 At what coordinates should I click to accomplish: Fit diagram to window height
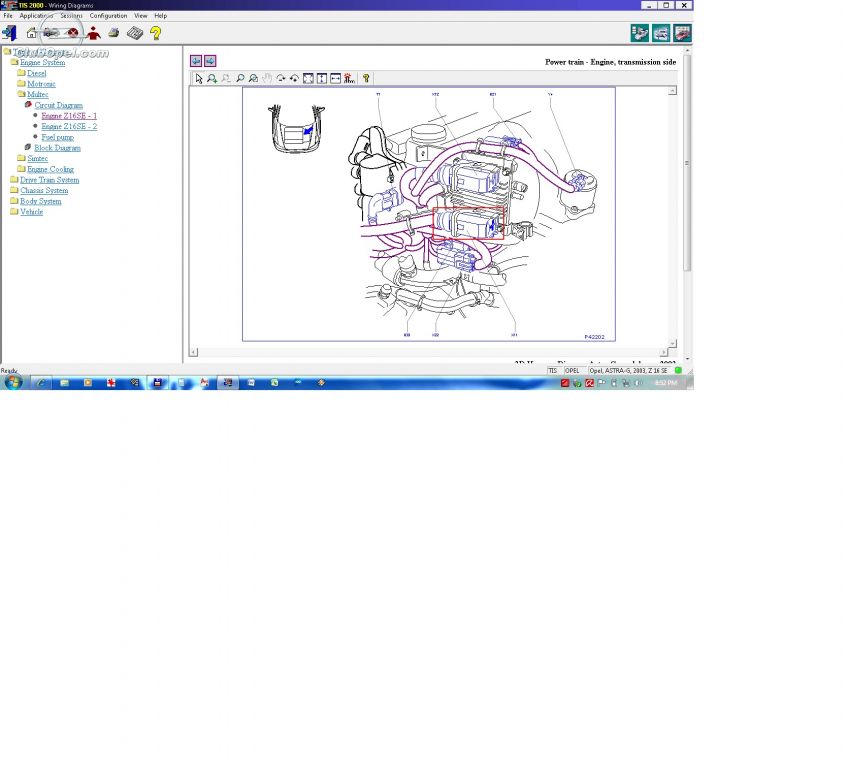coord(322,79)
